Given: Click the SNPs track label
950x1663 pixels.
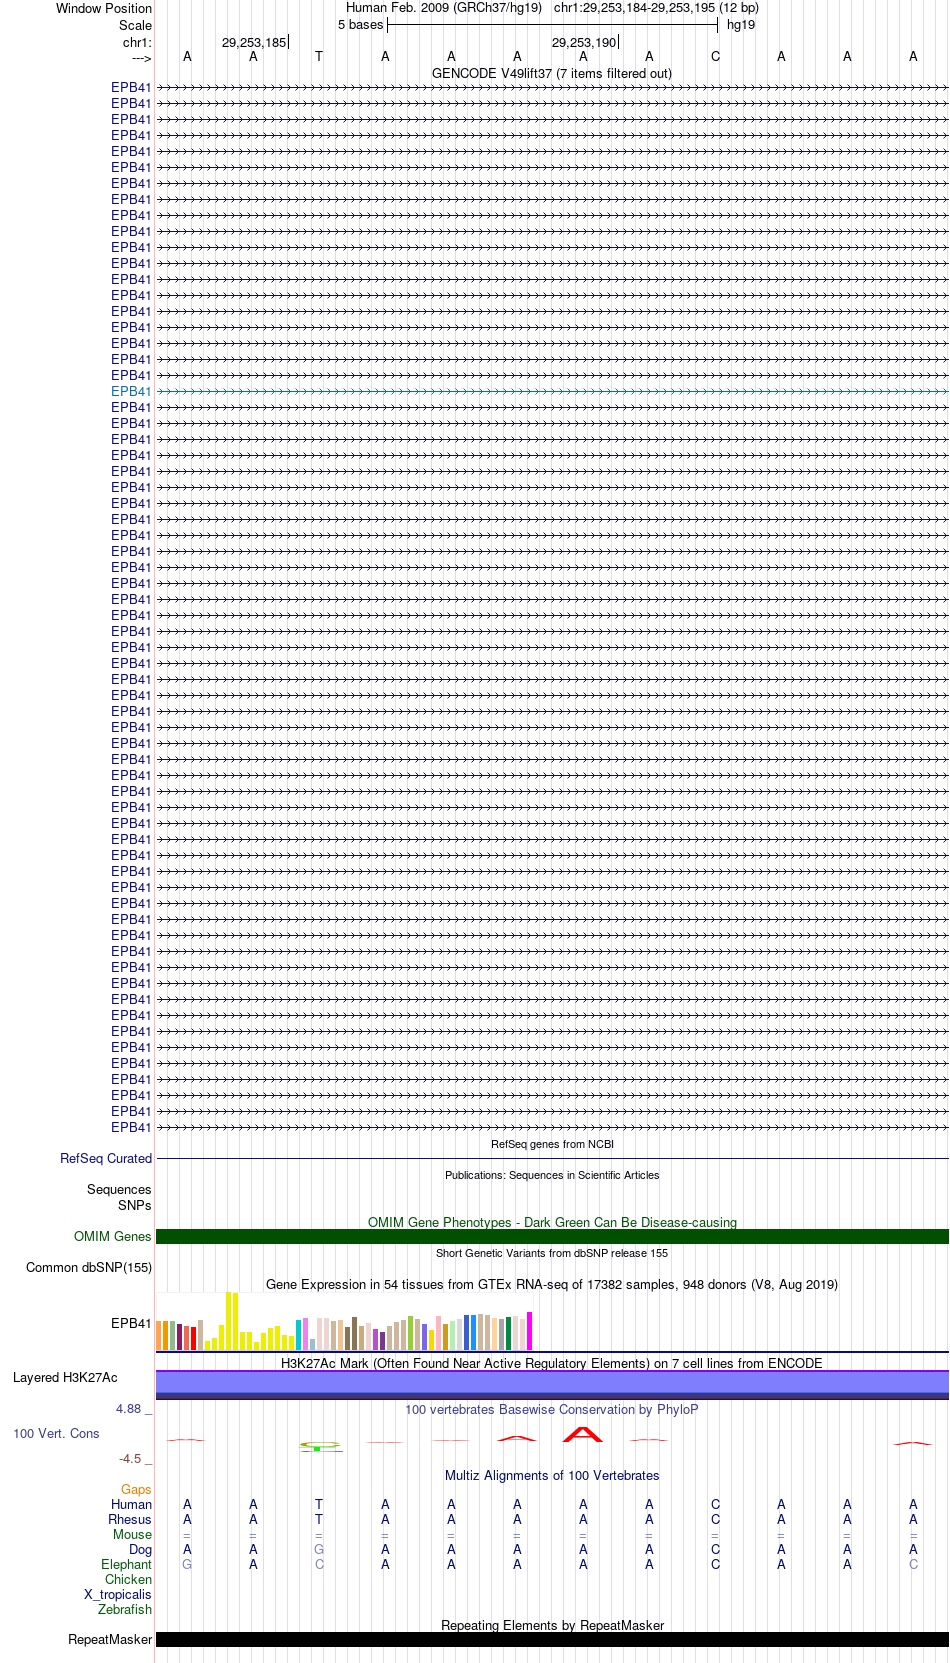Looking at the screenshot, I should click(135, 1205).
